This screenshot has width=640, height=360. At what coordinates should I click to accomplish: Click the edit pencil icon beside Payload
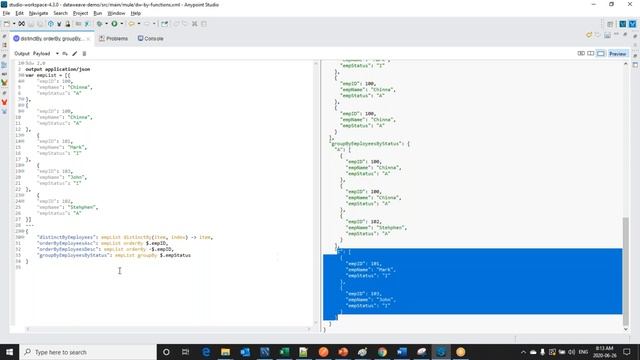pos(75,53)
